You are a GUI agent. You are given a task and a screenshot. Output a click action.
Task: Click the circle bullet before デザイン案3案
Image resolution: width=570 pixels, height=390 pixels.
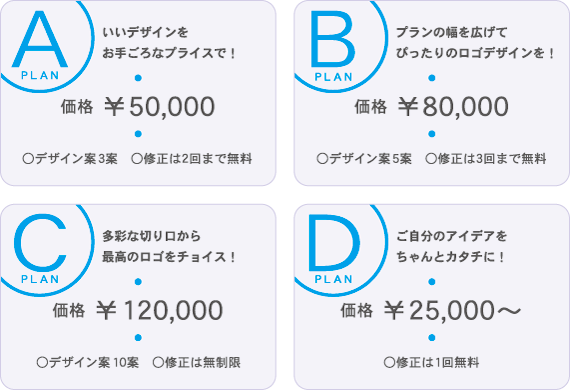pyautogui.click(x=28, y=159)
